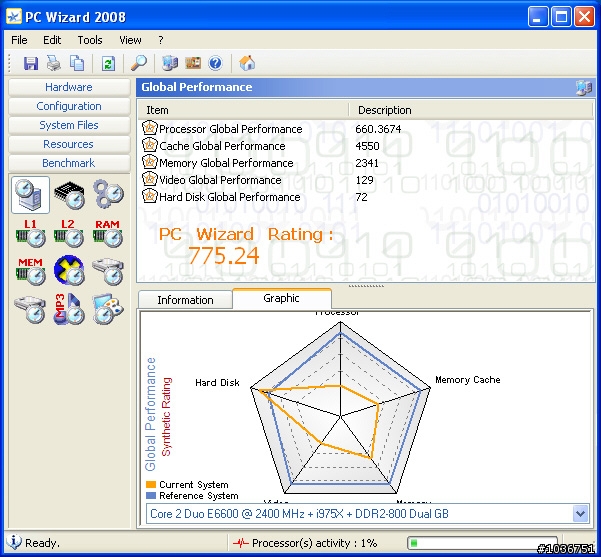Click the PC Wizard title bar icon
The image size is (601, 557).
tap(14, 16)
